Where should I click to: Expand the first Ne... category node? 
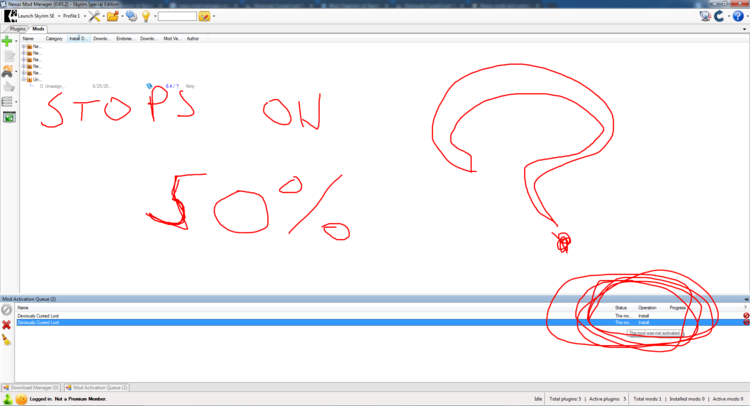click(23, 47)
